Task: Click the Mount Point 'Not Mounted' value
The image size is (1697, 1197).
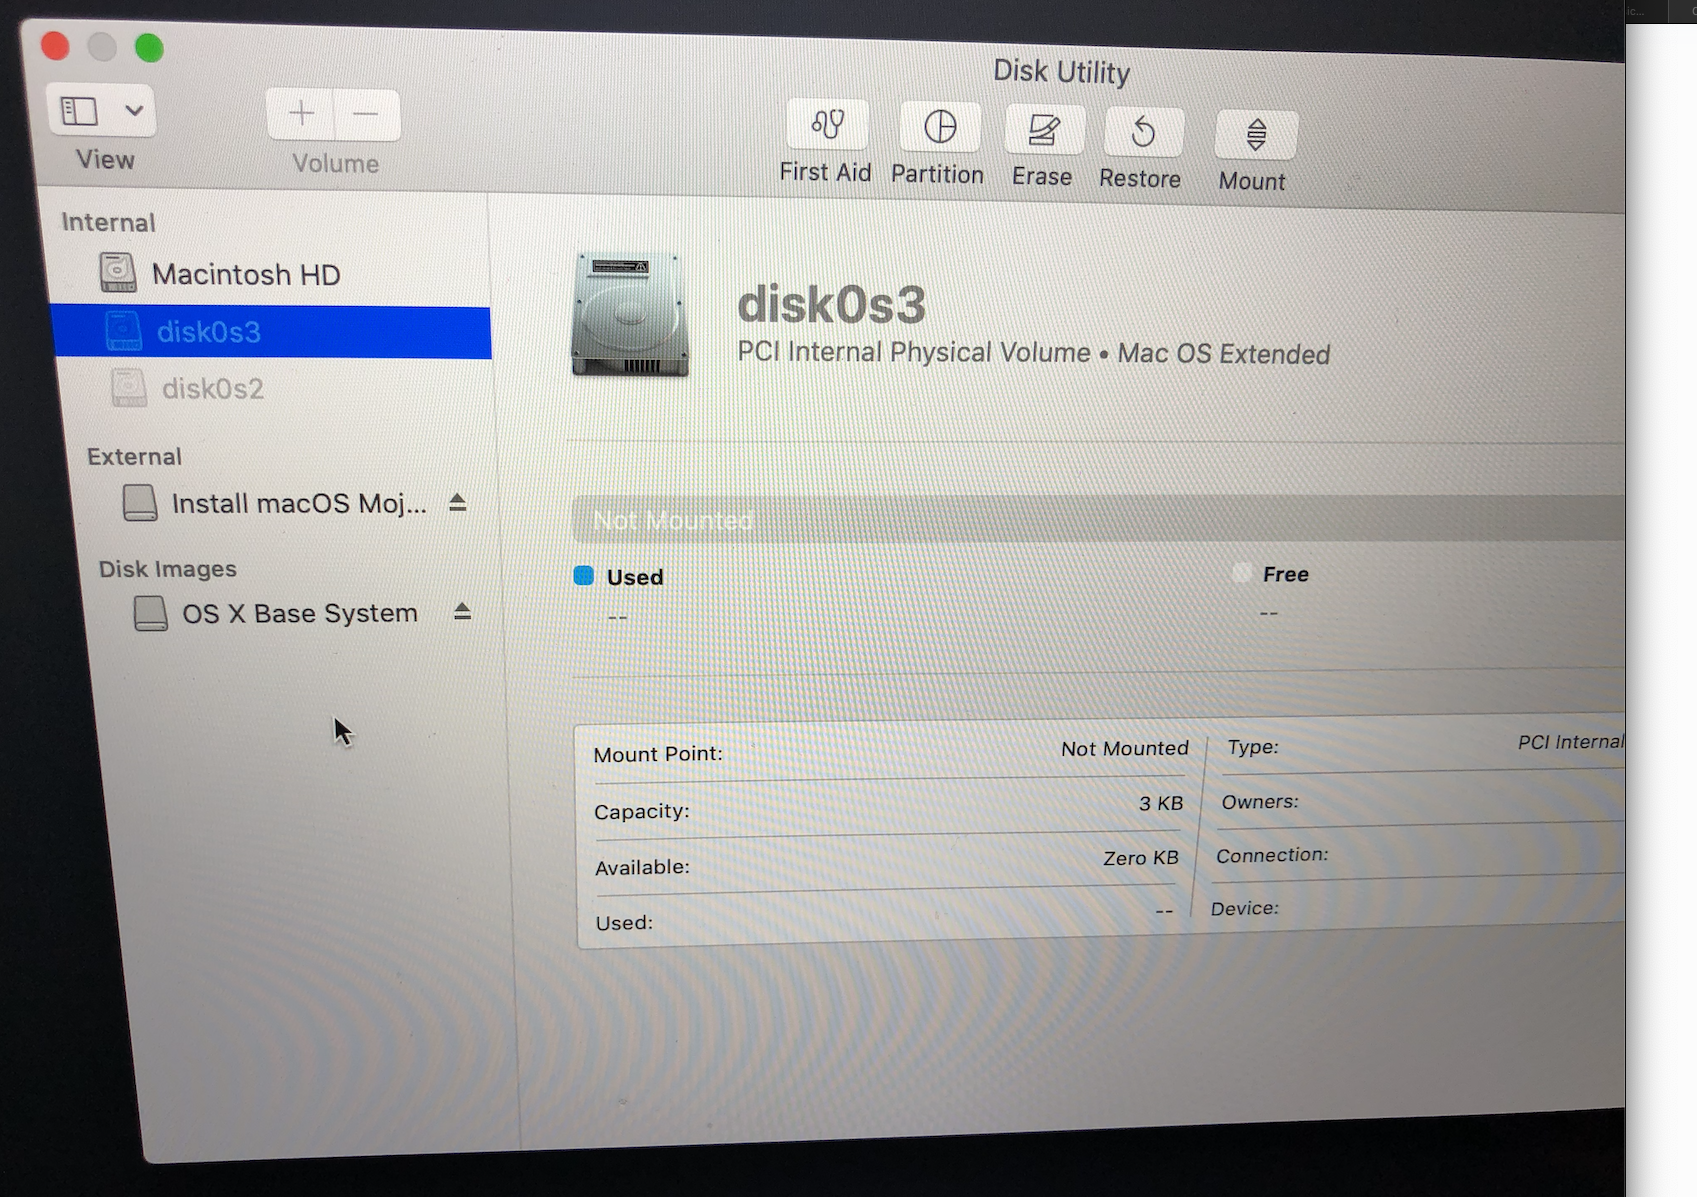Action: 1125,748
